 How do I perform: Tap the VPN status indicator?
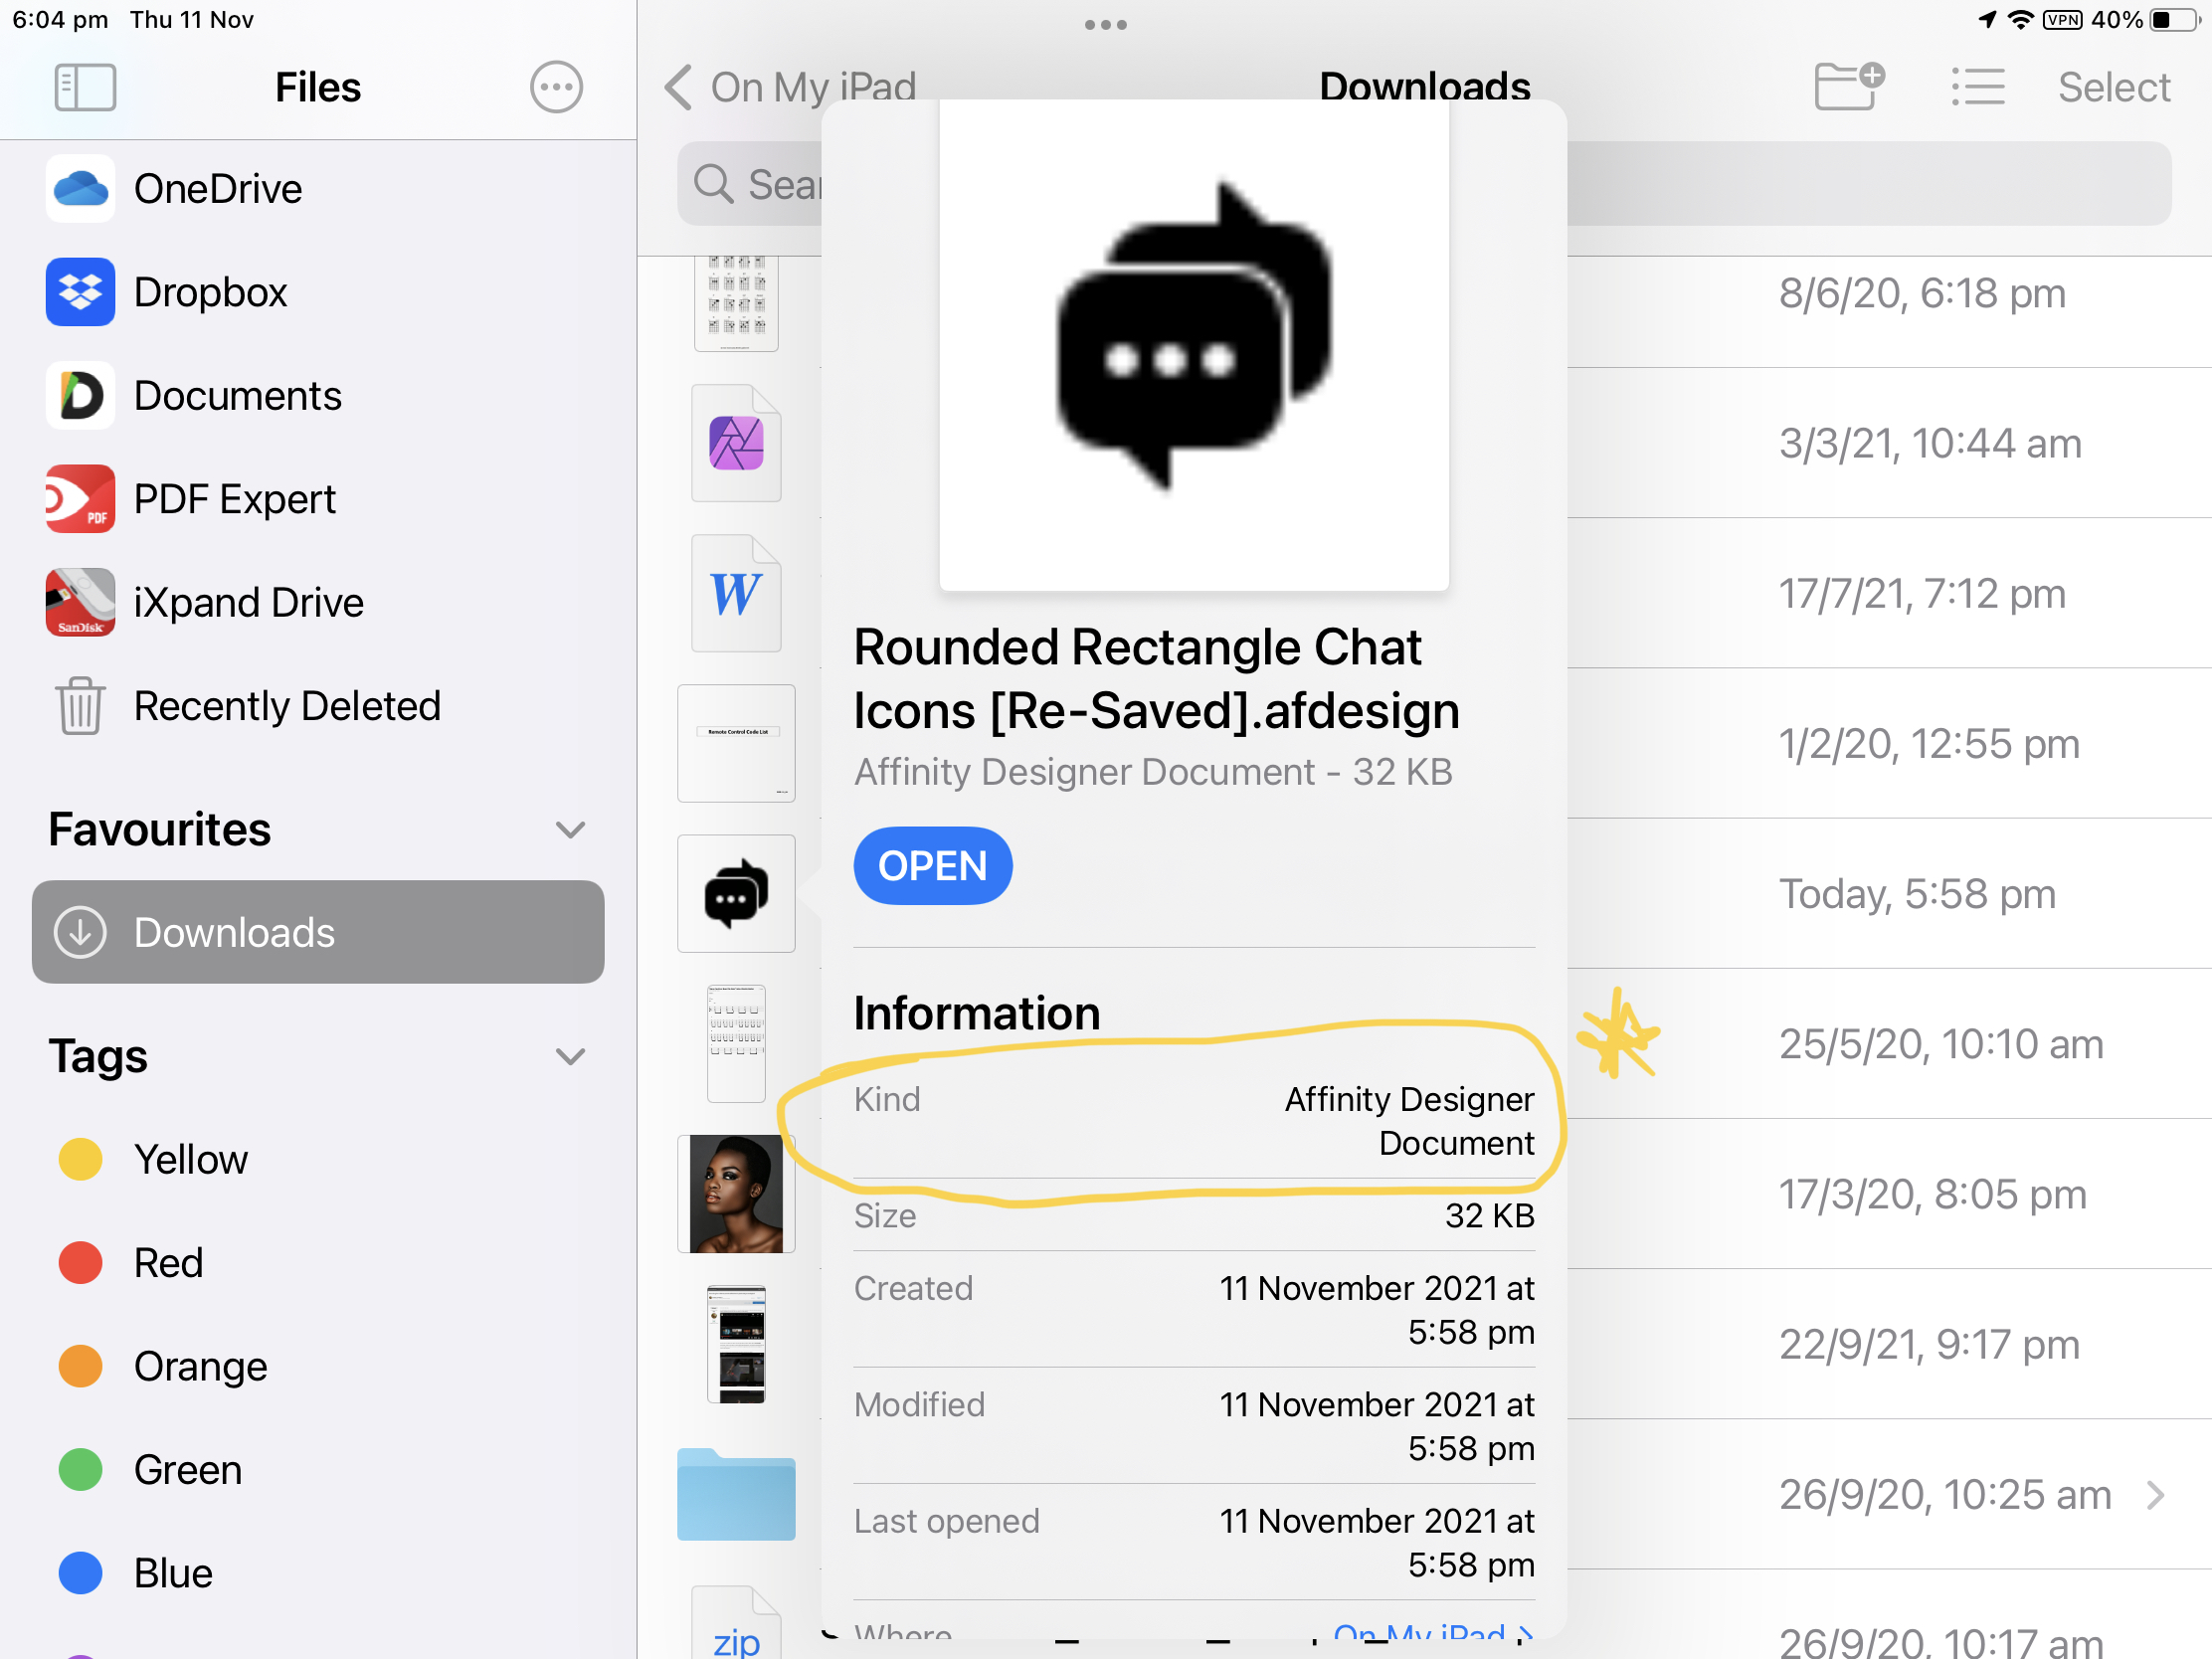(2063, 20)
